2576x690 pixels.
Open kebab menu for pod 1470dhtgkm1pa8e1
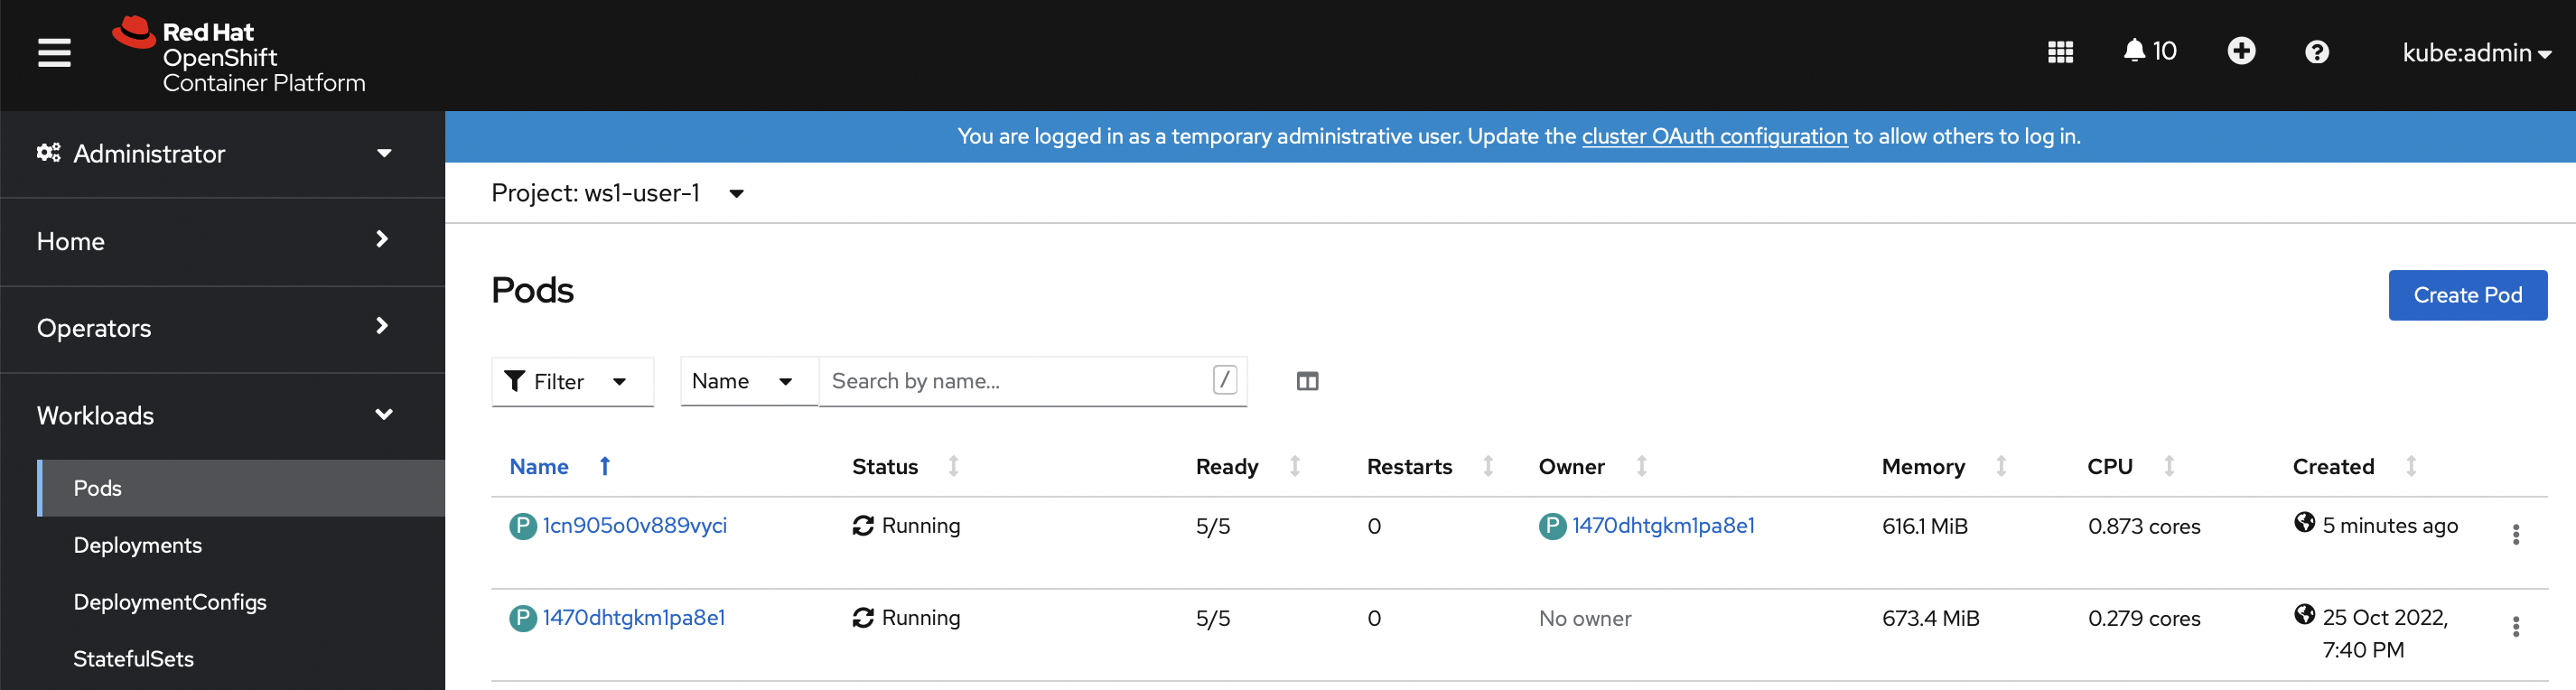[2515, 627]
